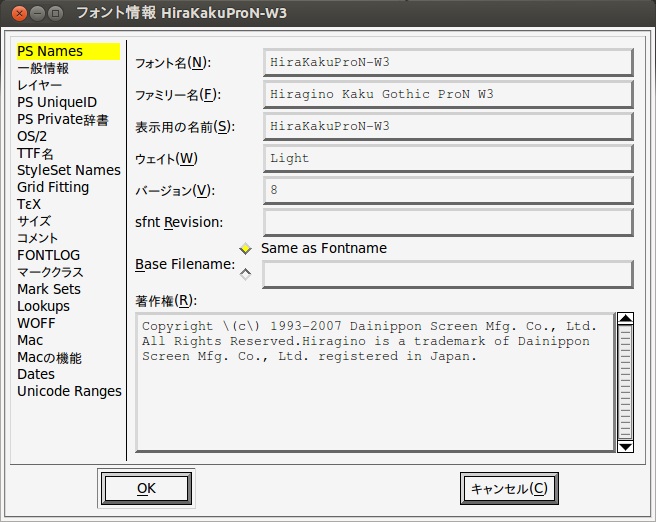Switch to PS UniqueID section
Screen dimensions: 656x522
tap(57, 102)
